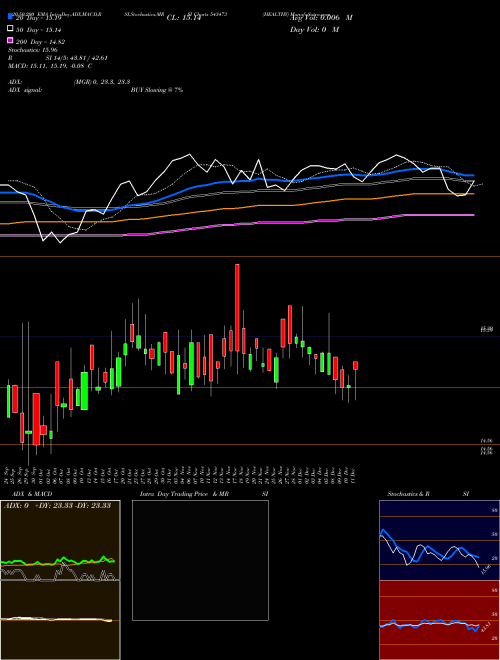The image size is (500, 660).
Task: Select the '200 Day - 14.82' legend text
Action: [40, 42]
